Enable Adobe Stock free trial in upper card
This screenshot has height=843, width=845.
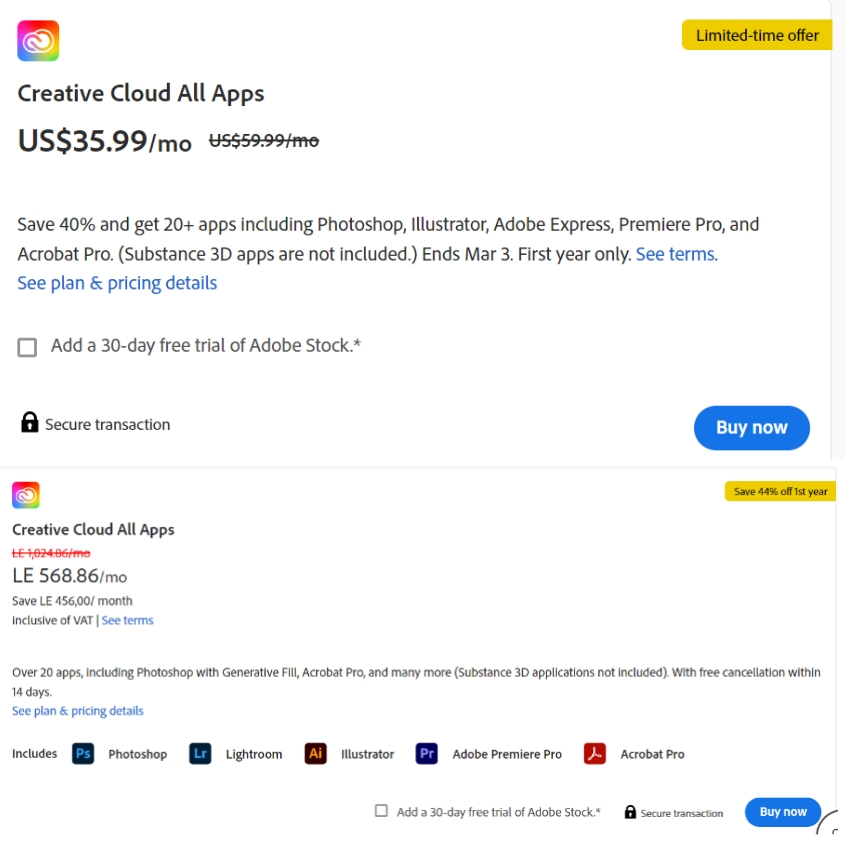(27, 348)
